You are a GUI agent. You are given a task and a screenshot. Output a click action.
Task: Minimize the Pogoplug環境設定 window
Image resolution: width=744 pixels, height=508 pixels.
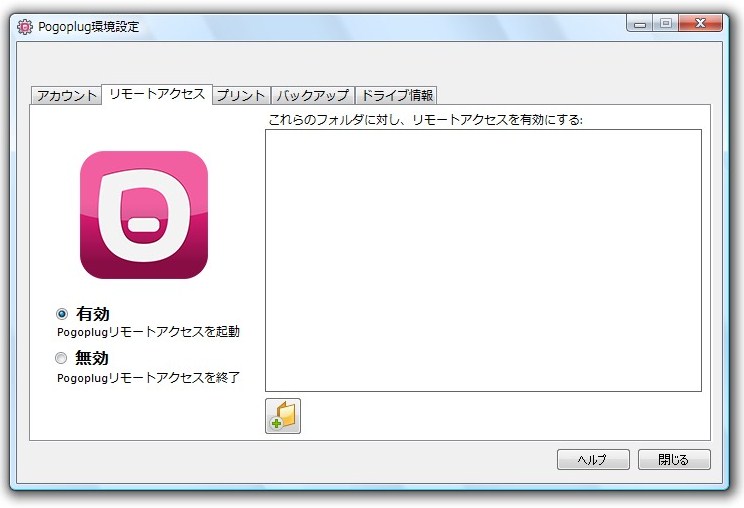(640, 23)
